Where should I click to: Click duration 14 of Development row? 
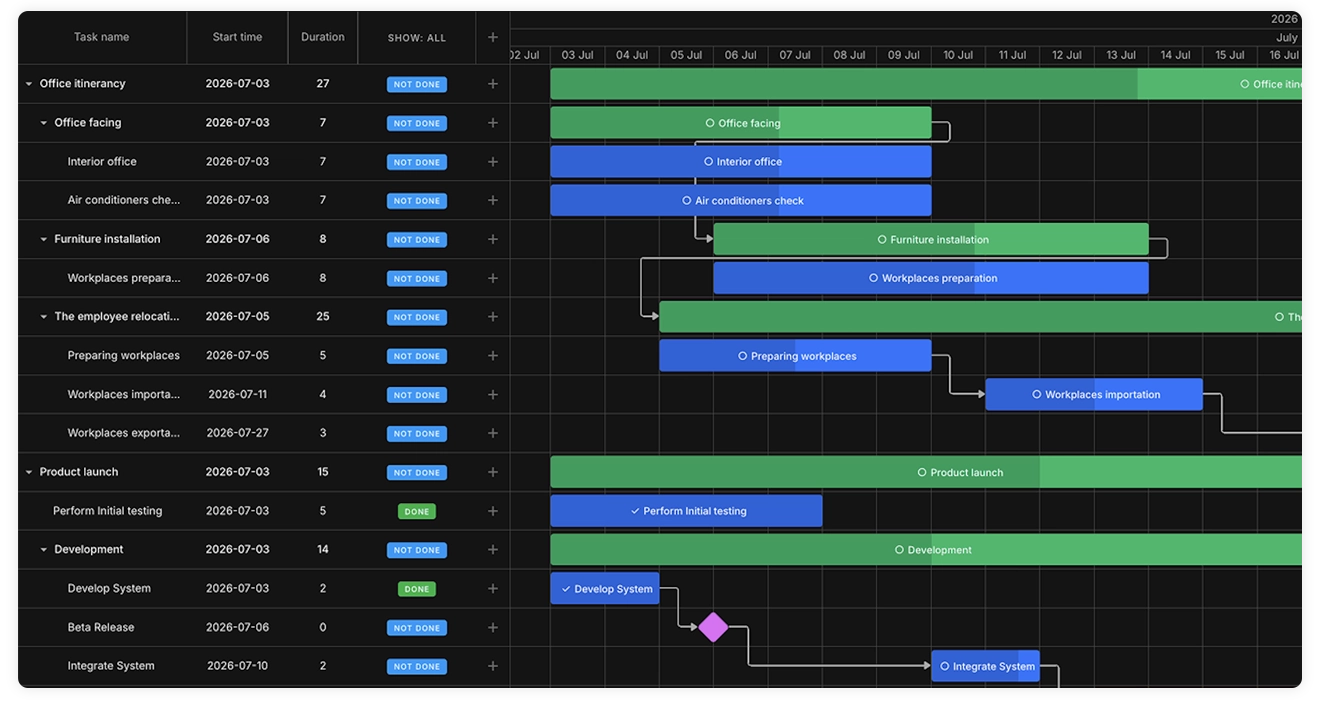[x=323, y=550]
